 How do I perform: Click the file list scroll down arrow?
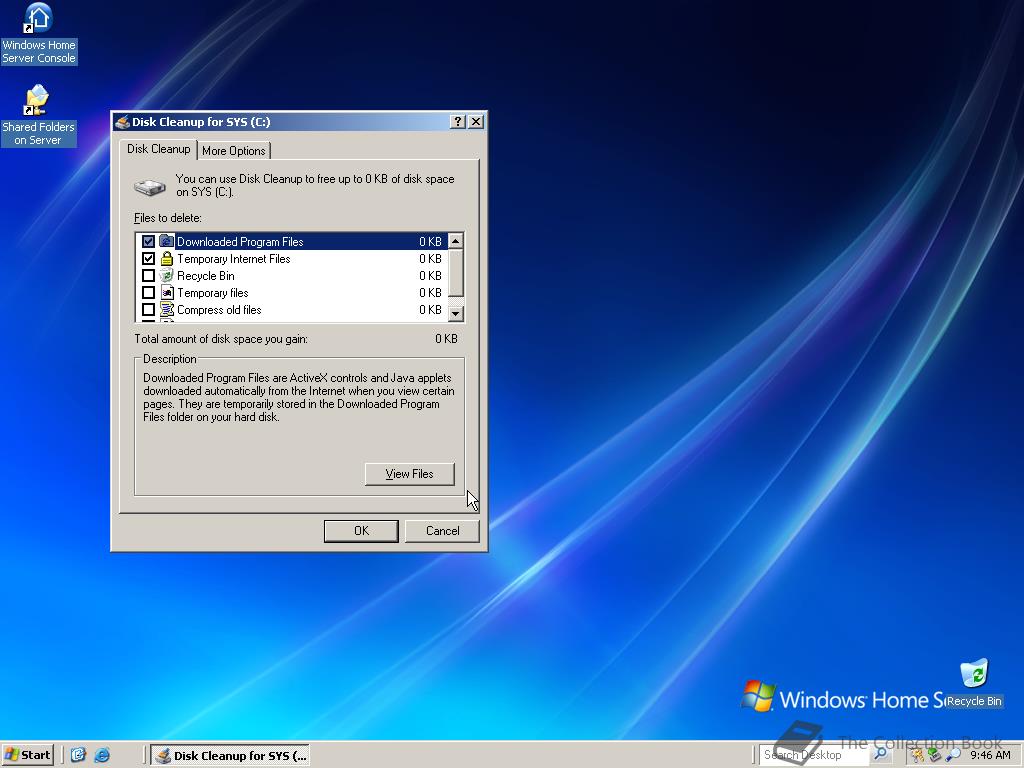(x=456, y=313)
